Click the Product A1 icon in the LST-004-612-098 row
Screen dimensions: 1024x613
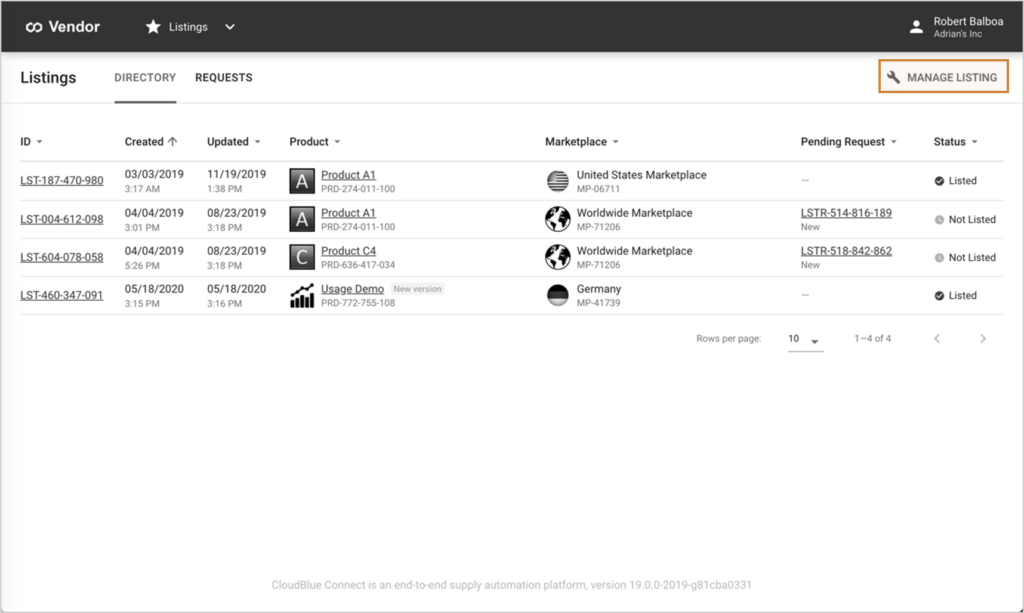point(302,219)
